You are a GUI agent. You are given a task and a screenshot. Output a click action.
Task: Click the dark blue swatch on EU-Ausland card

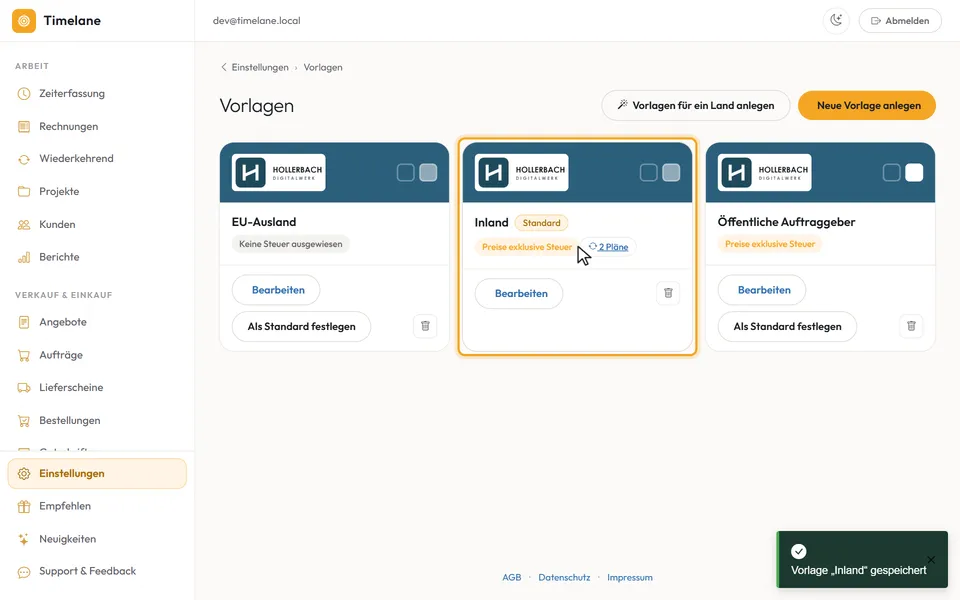pyautogui.click(x=405, y=173)
